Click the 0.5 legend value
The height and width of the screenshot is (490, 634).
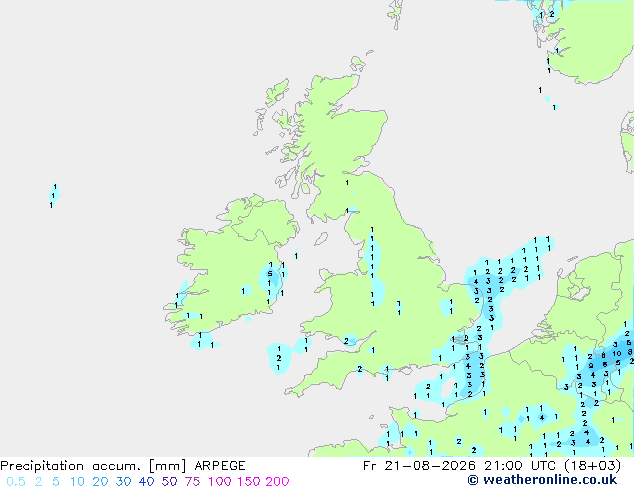point(16,482)
